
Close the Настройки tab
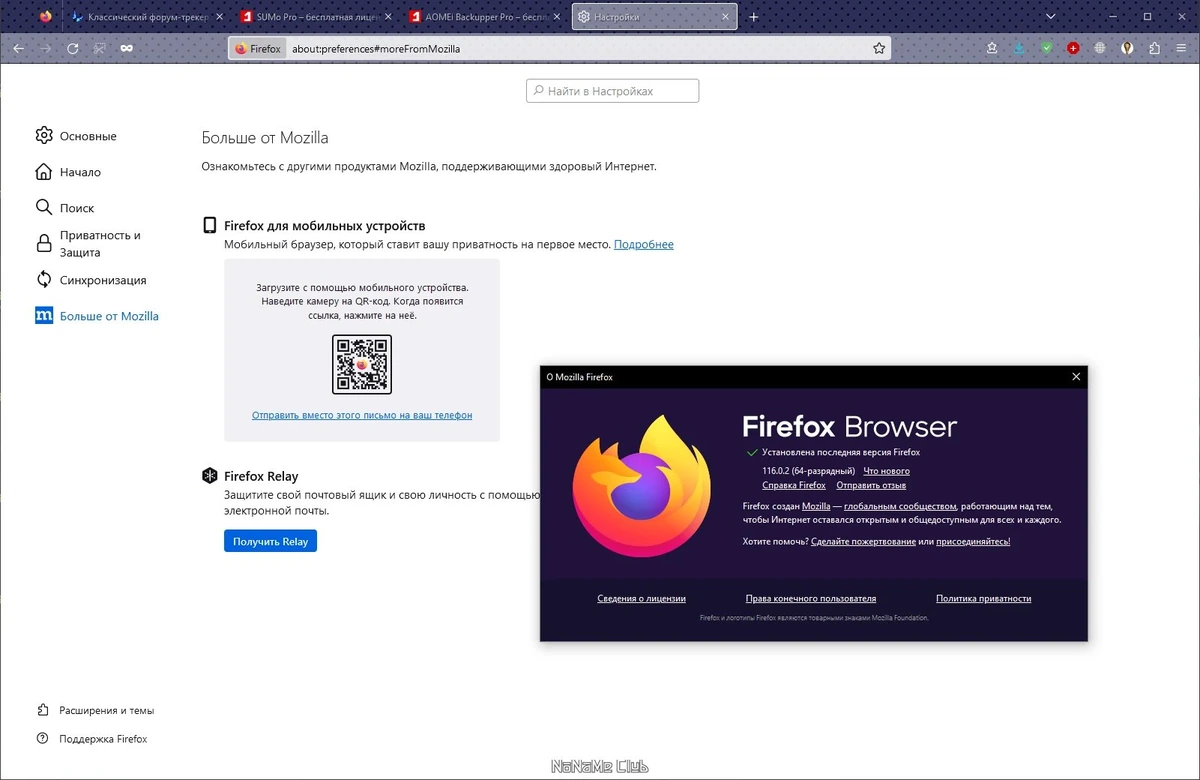pos(724,17)
